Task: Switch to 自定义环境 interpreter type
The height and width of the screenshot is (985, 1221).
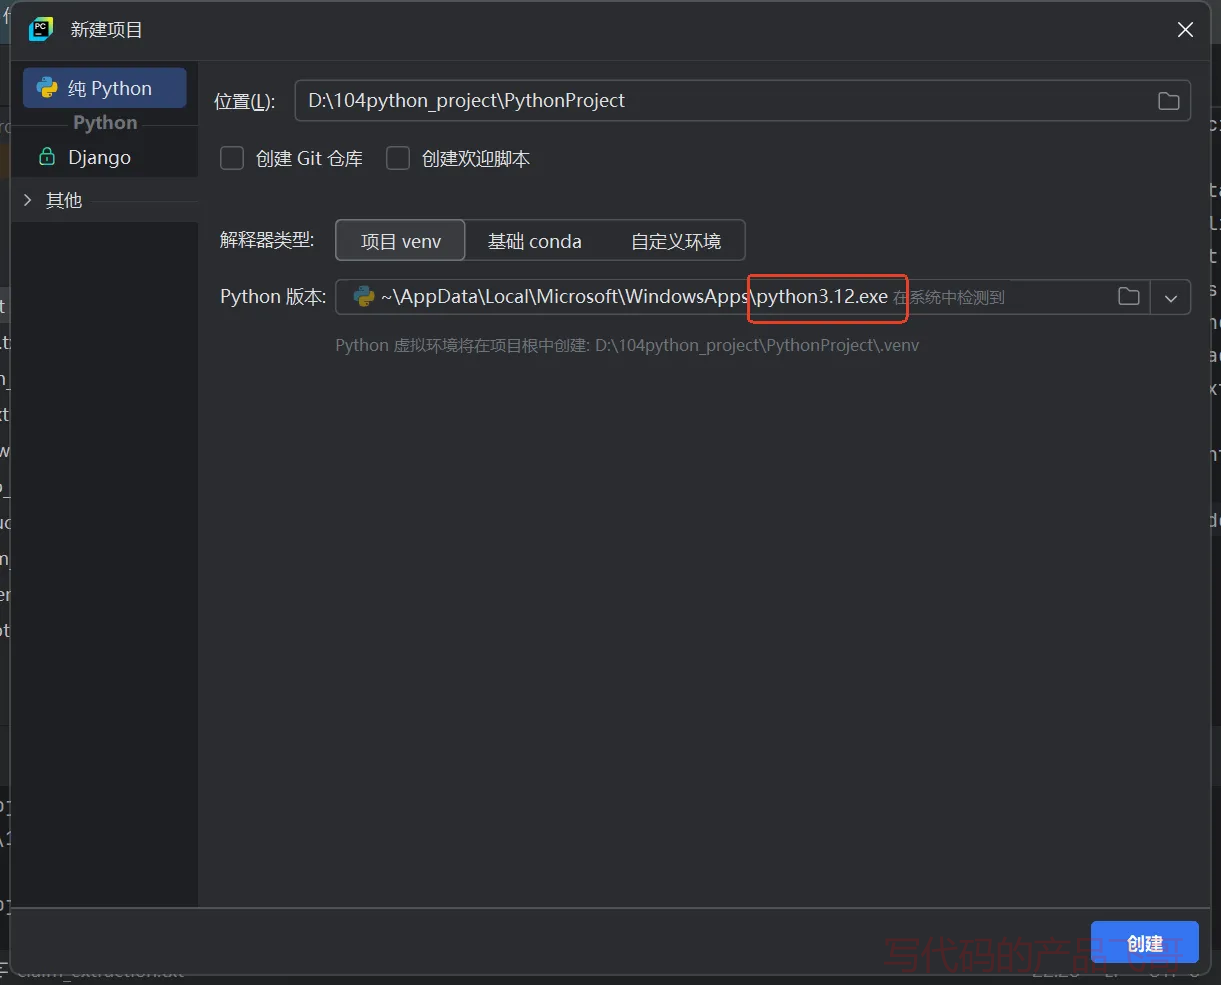Action: [x=676, y=241]
